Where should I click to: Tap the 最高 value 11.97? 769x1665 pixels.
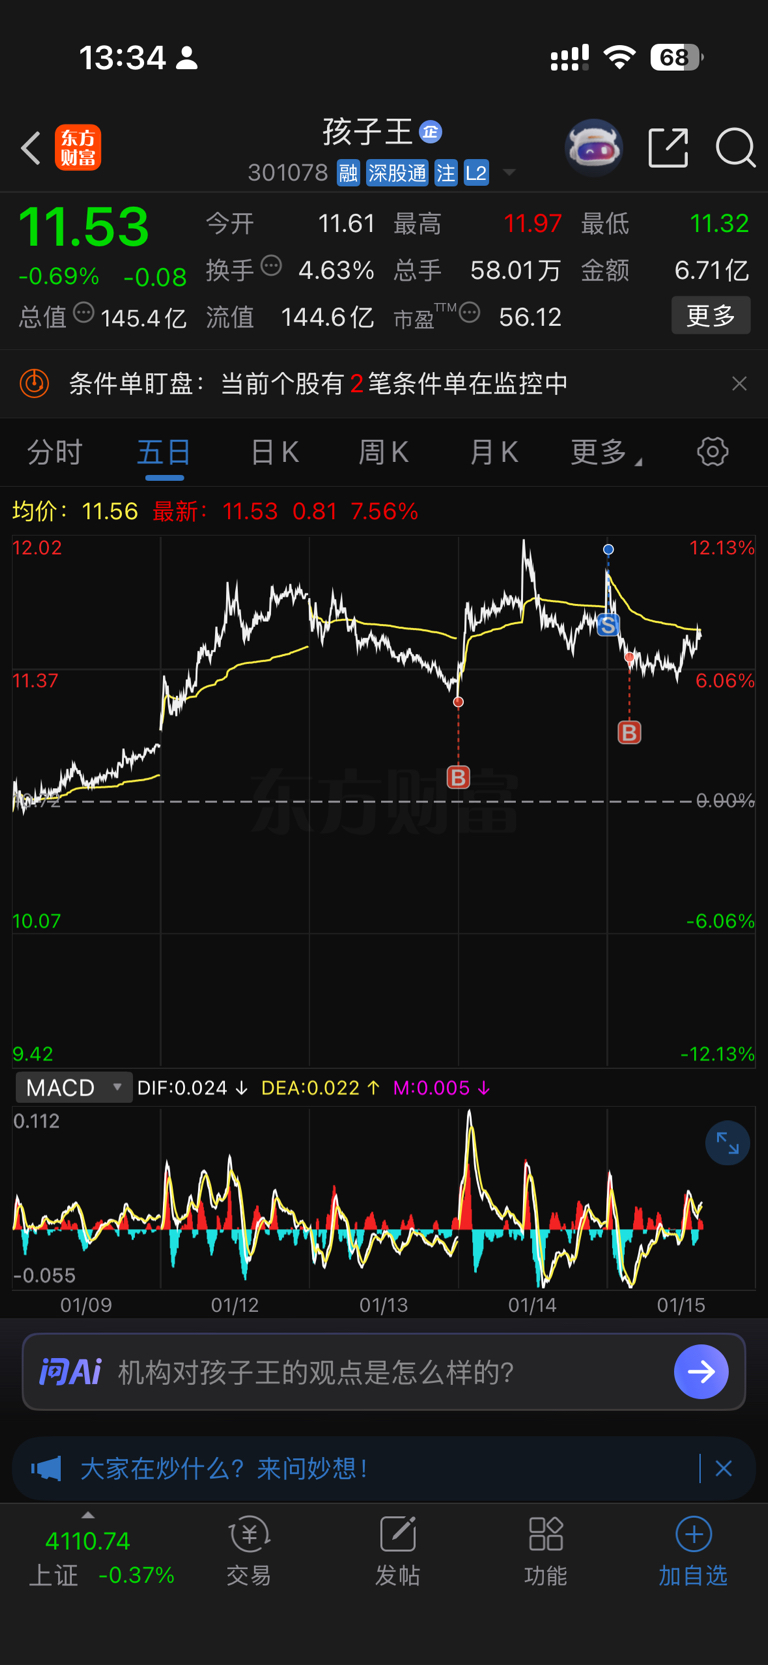[533, 223]
